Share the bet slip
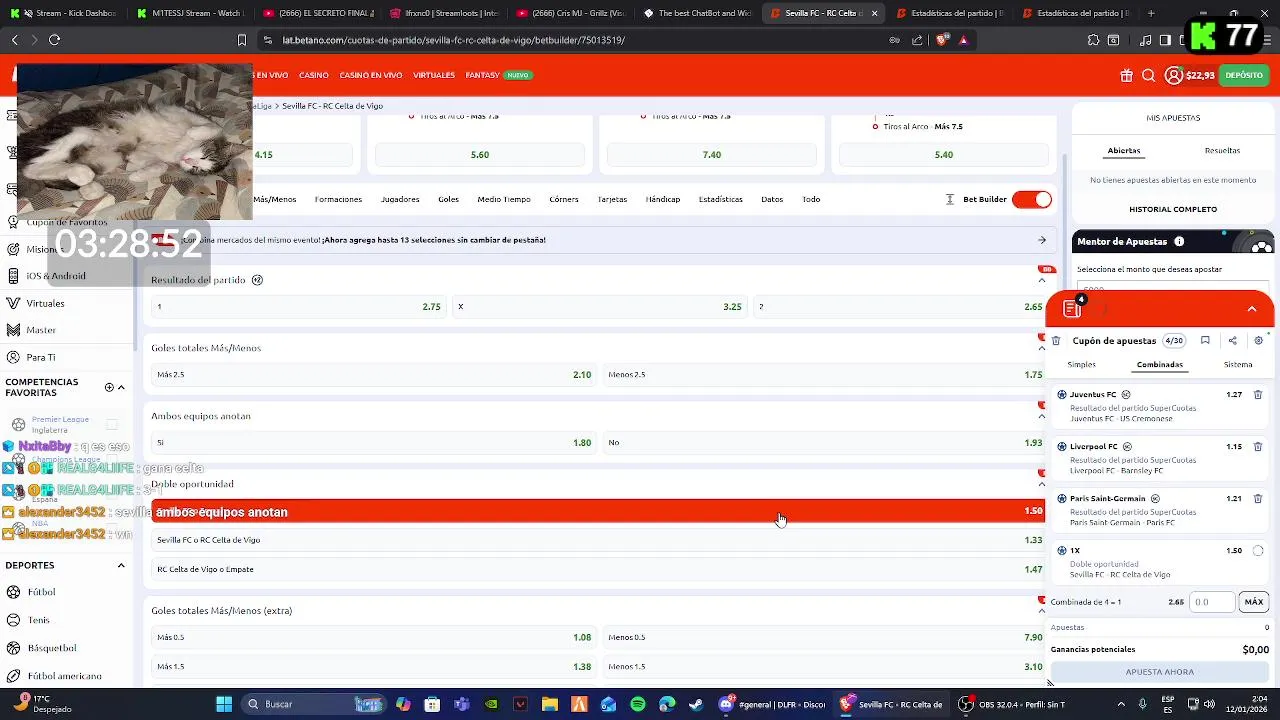This screenshot has height=720, width=1280. click(1232, 341)
